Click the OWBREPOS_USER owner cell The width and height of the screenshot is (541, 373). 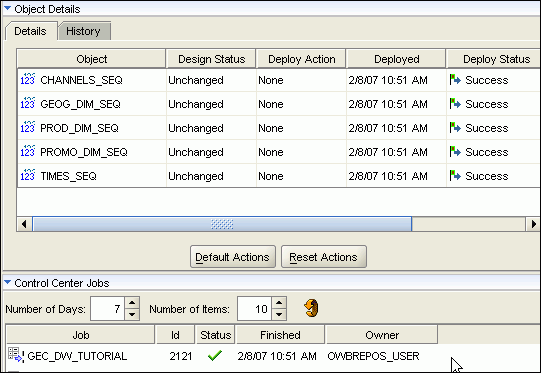pos(373,356)
